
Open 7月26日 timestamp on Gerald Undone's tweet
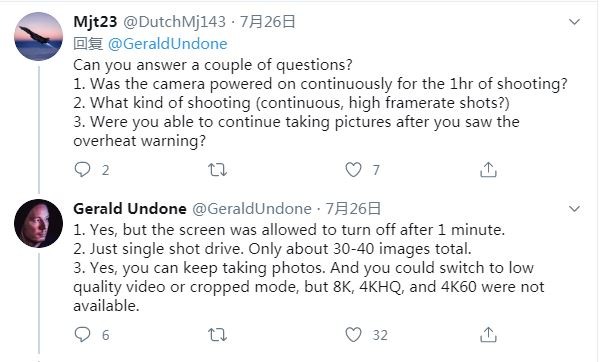click(x=353, y=209)
